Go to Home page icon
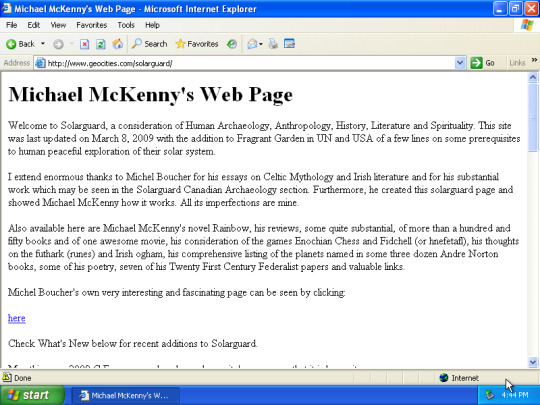The image size is (540, 405). click(x=117, y=44)
